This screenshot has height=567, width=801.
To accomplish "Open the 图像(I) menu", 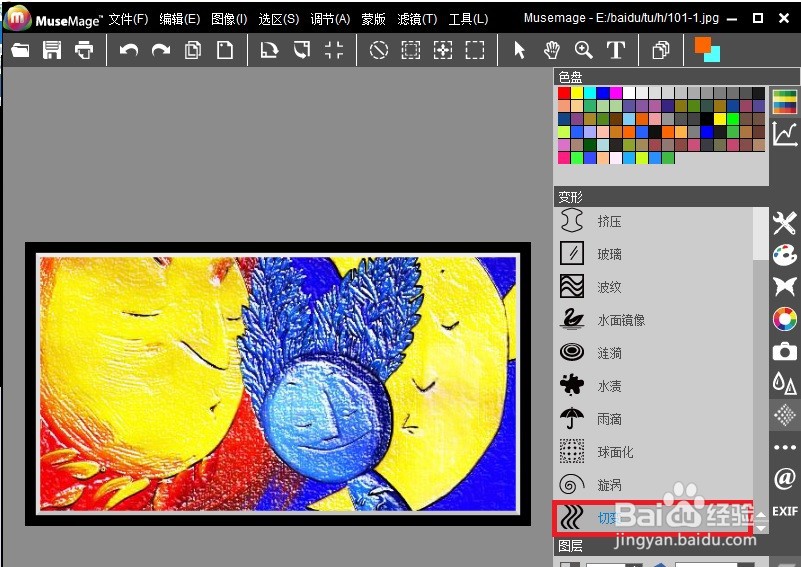I will [229, 19].
